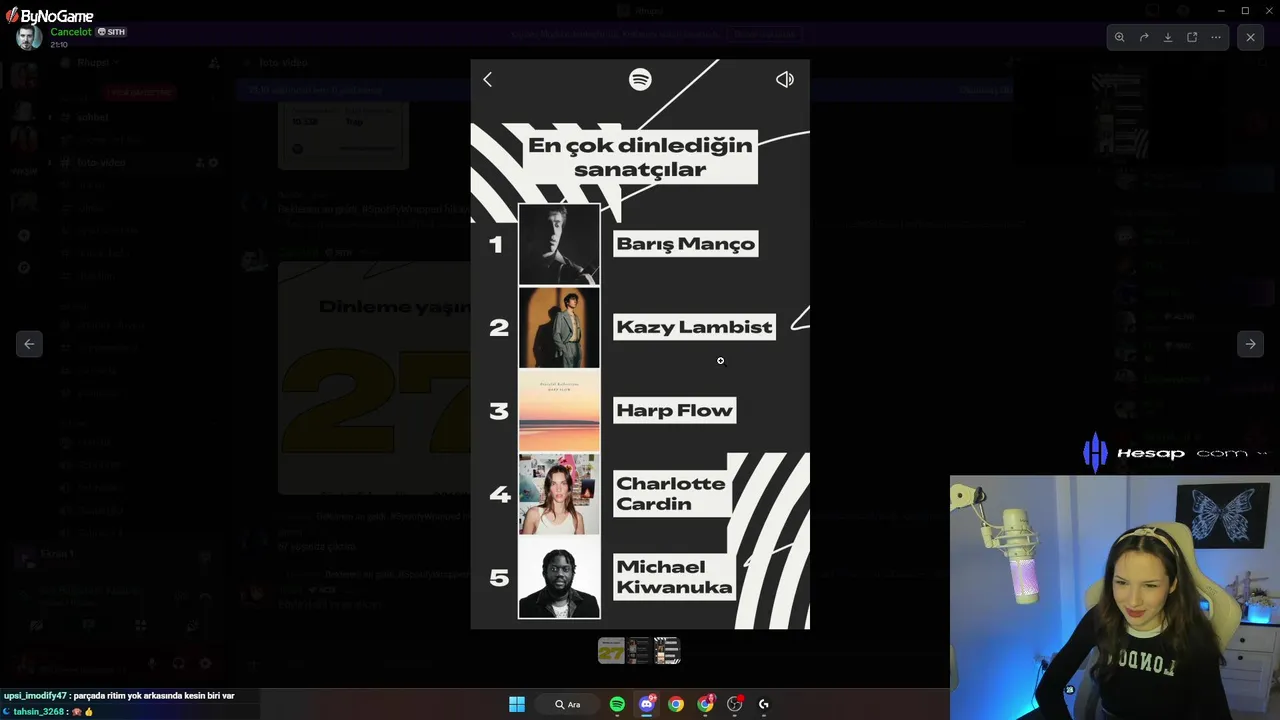Viewport: 1280px width, 720px height.
Task: Click Charlotte Cardin's artist photo
Action: coord(559,494)
